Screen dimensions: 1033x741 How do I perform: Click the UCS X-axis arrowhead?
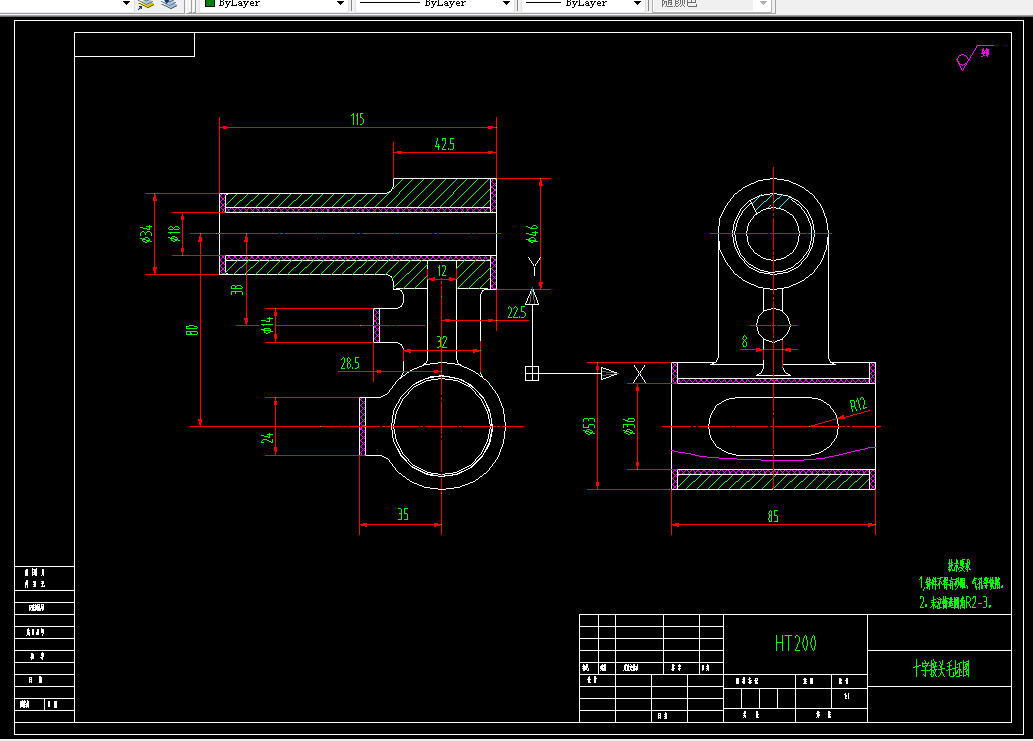pyautogui.click(x=609, y=373)
